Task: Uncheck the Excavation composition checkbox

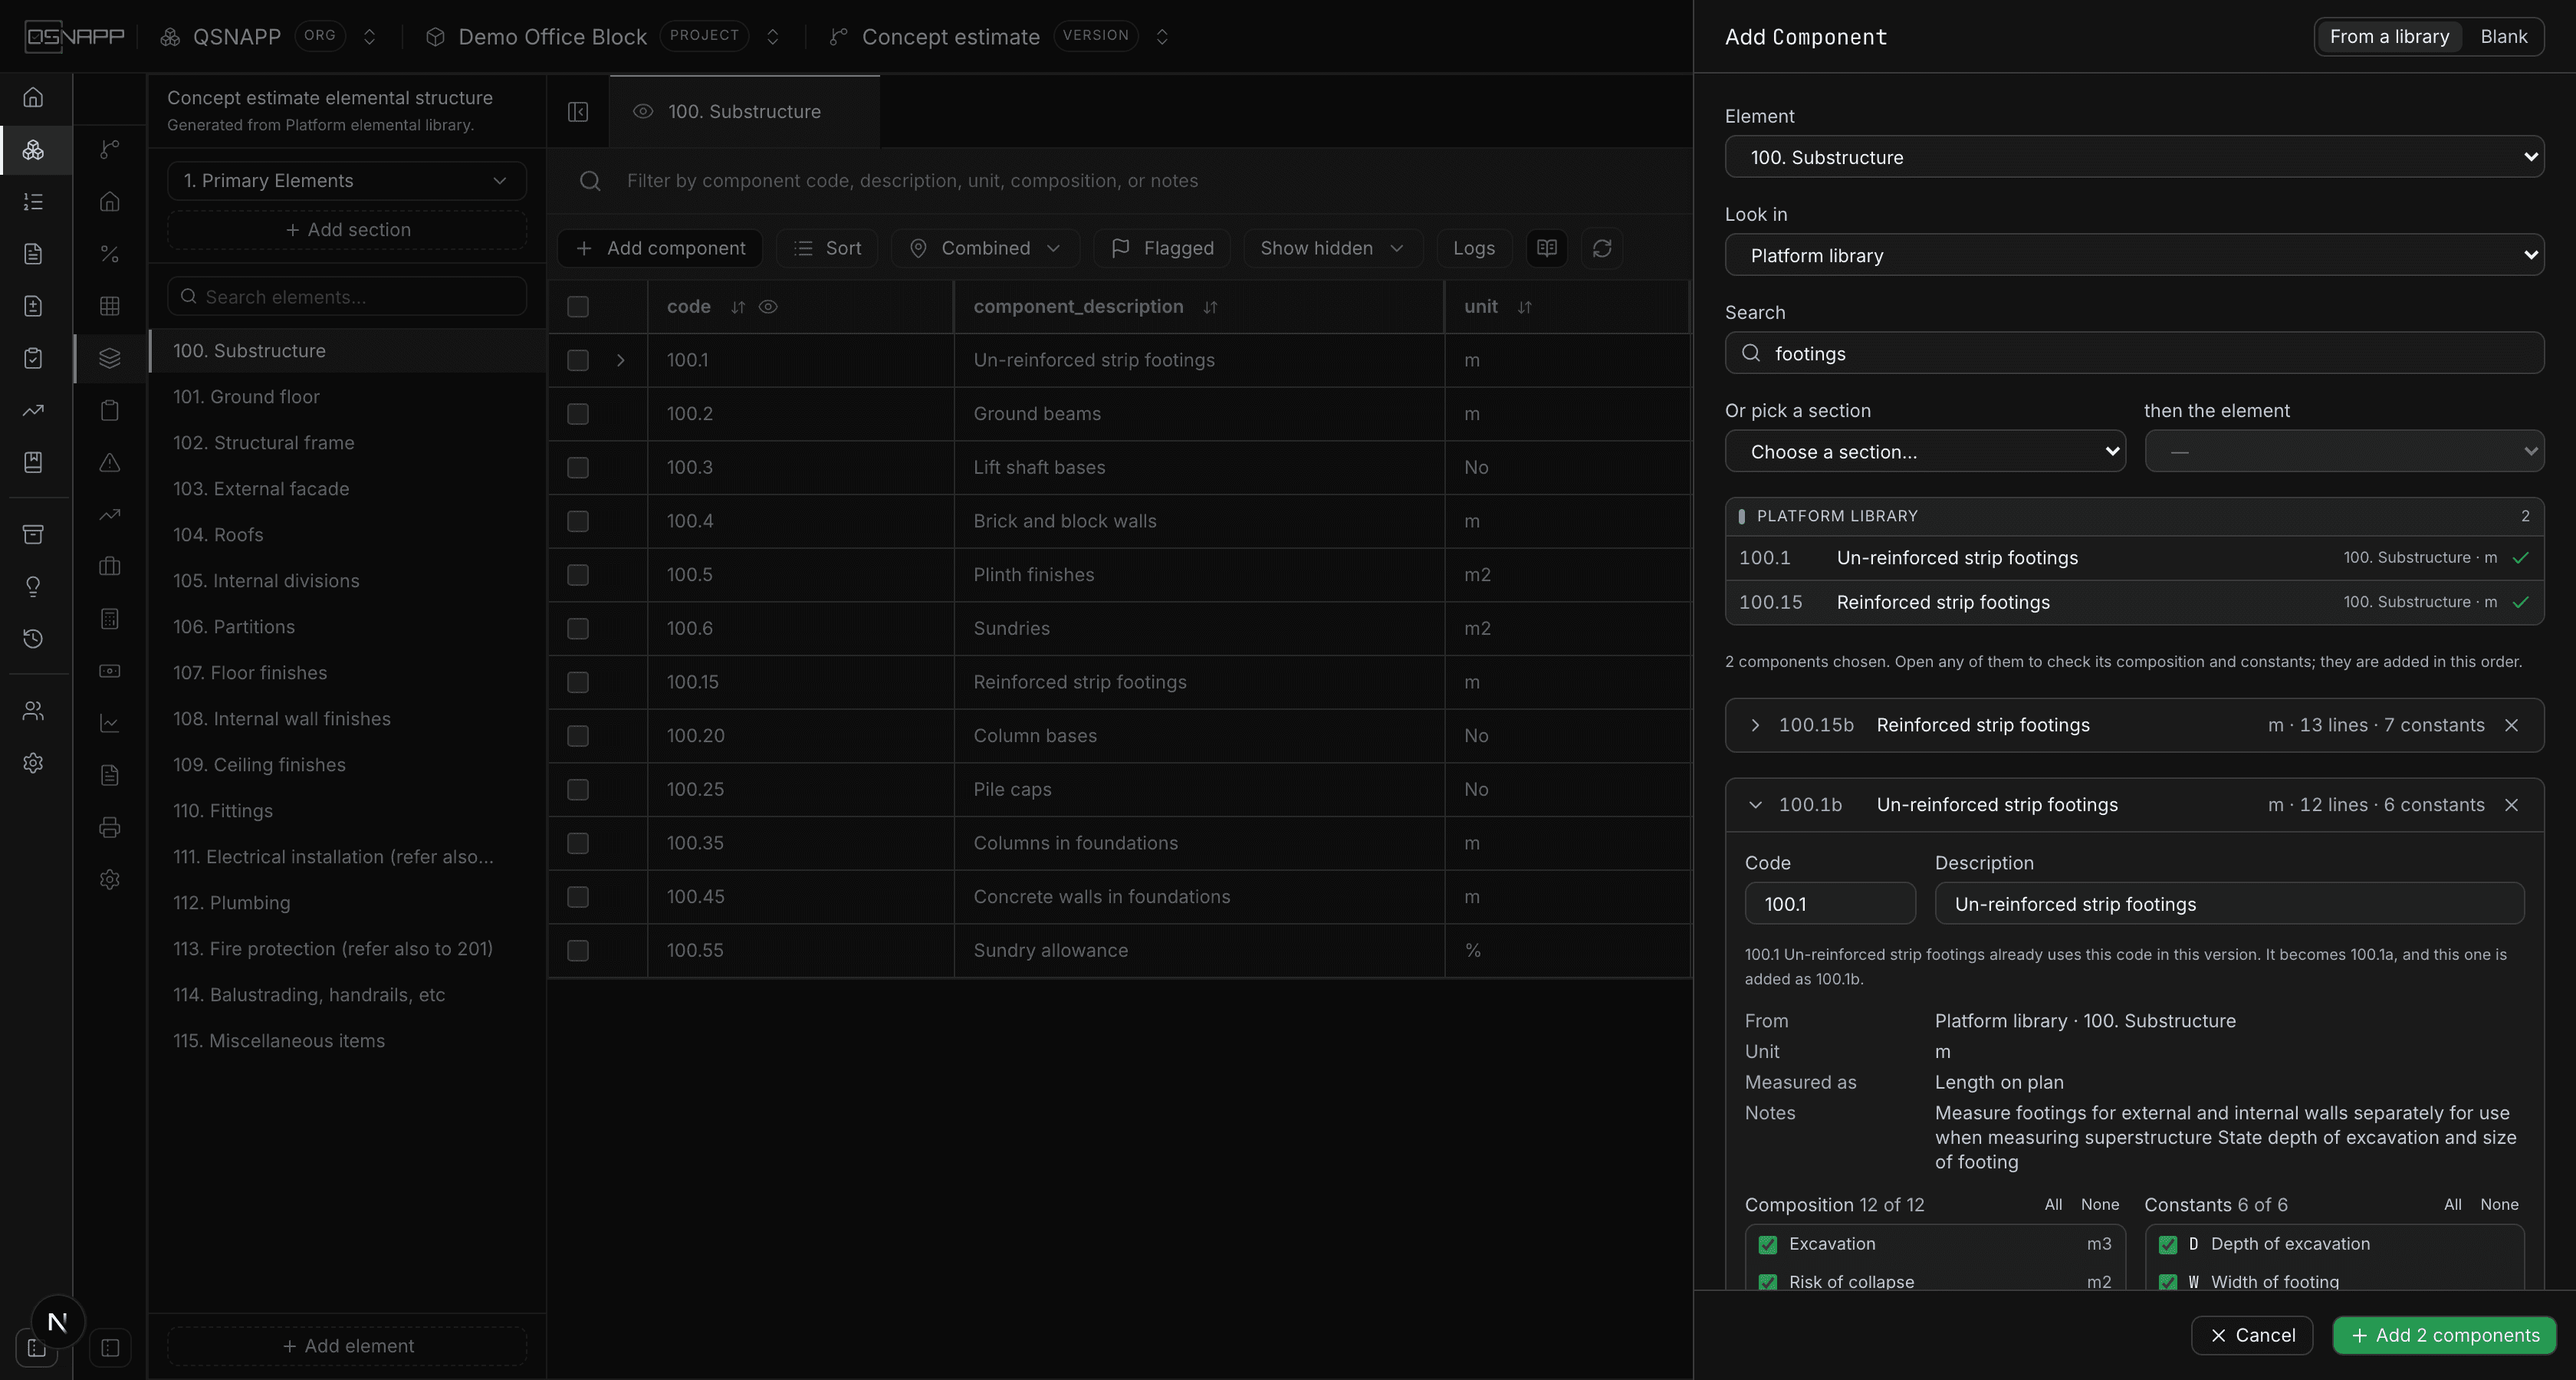Action: coord(1768,1245)
